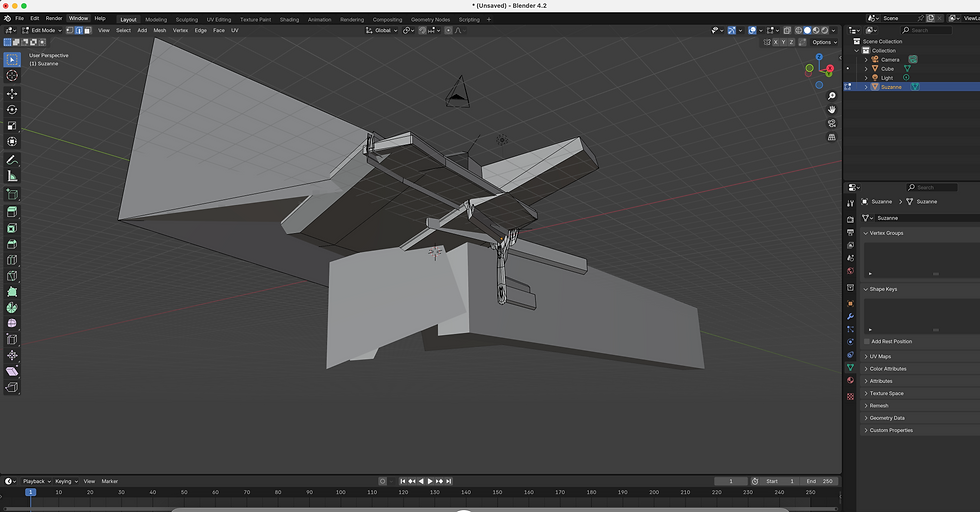The width and height of the screenshot is (980, 512).
Task: Open the Render menu
Action: [54, 19]
